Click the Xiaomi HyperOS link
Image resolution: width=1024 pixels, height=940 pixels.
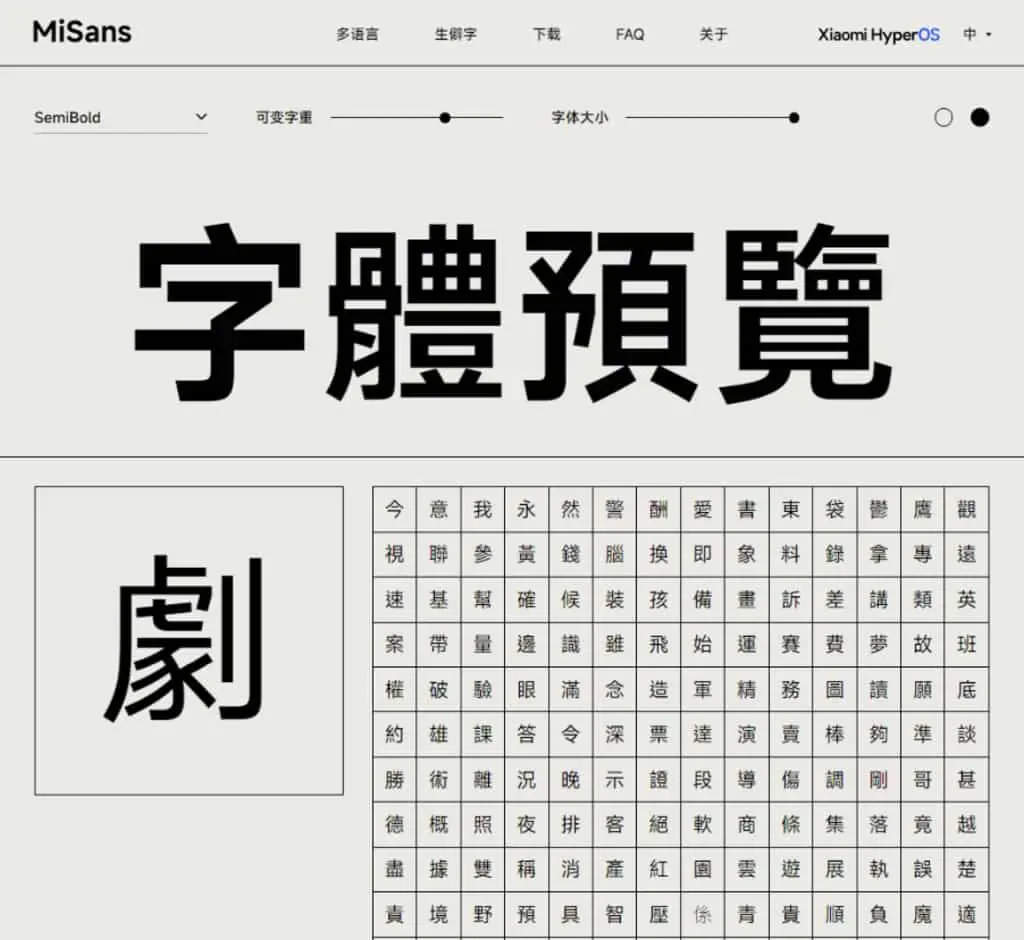[x=879, y=35]
